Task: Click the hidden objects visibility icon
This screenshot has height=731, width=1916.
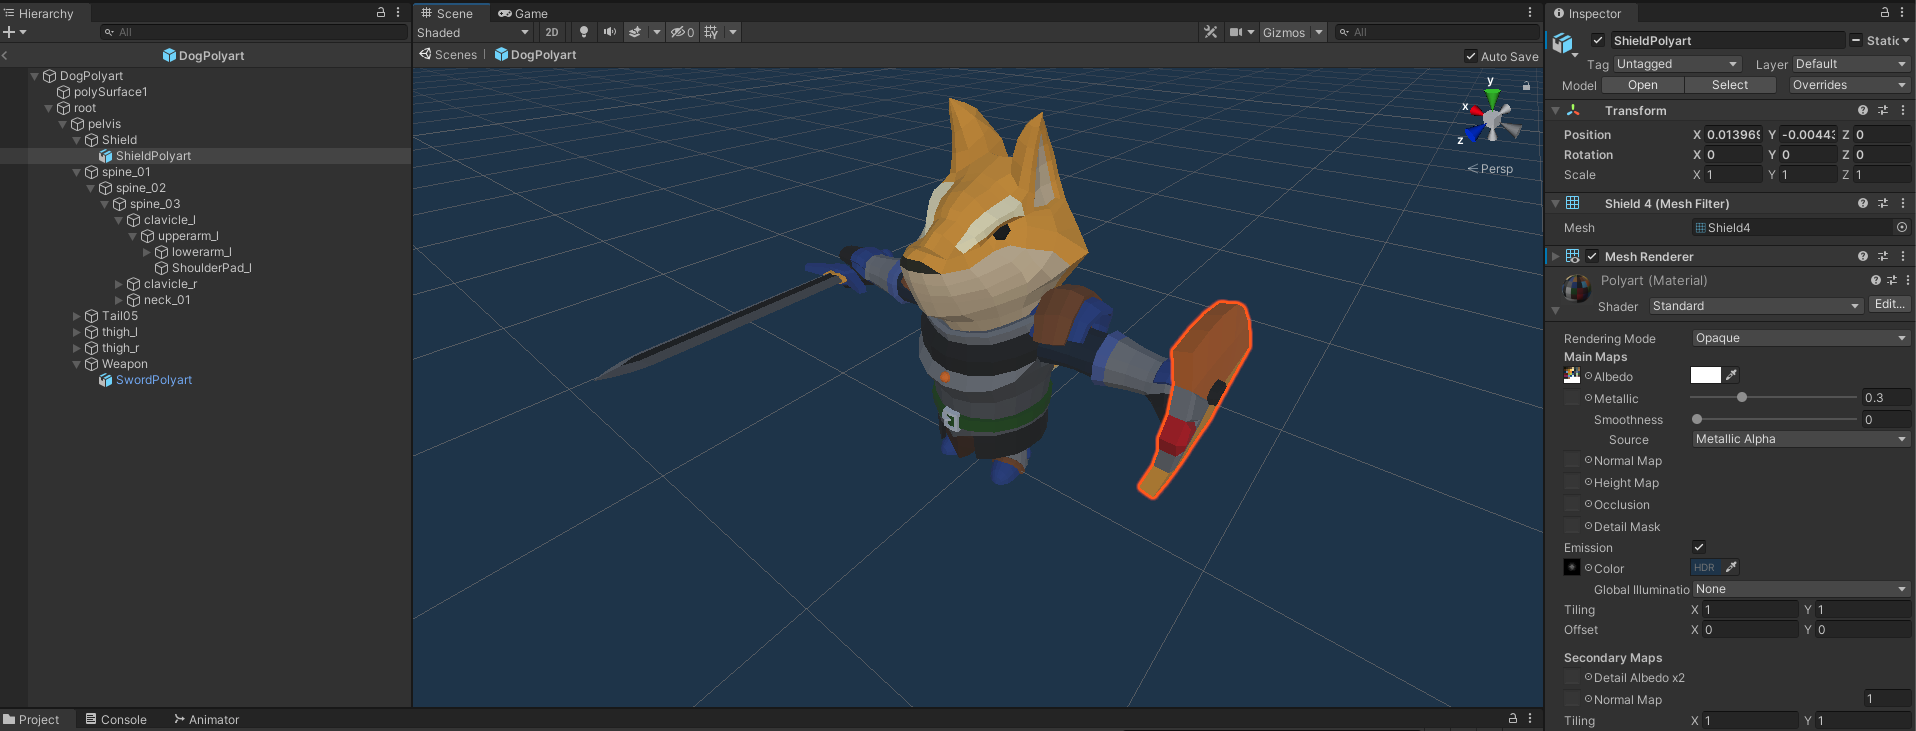Action: pyautogui.click(x=682, y=32)
